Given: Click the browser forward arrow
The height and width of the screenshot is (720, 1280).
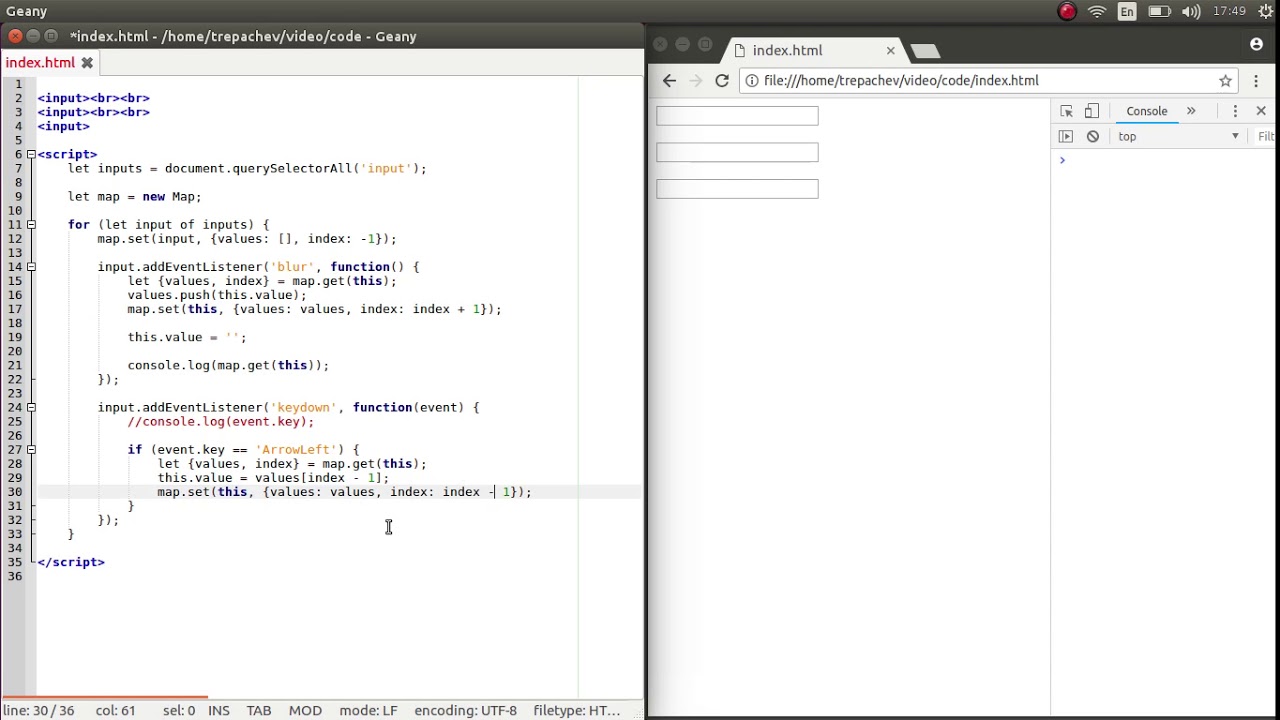Looking at the screenshot, I should (695, 81).
